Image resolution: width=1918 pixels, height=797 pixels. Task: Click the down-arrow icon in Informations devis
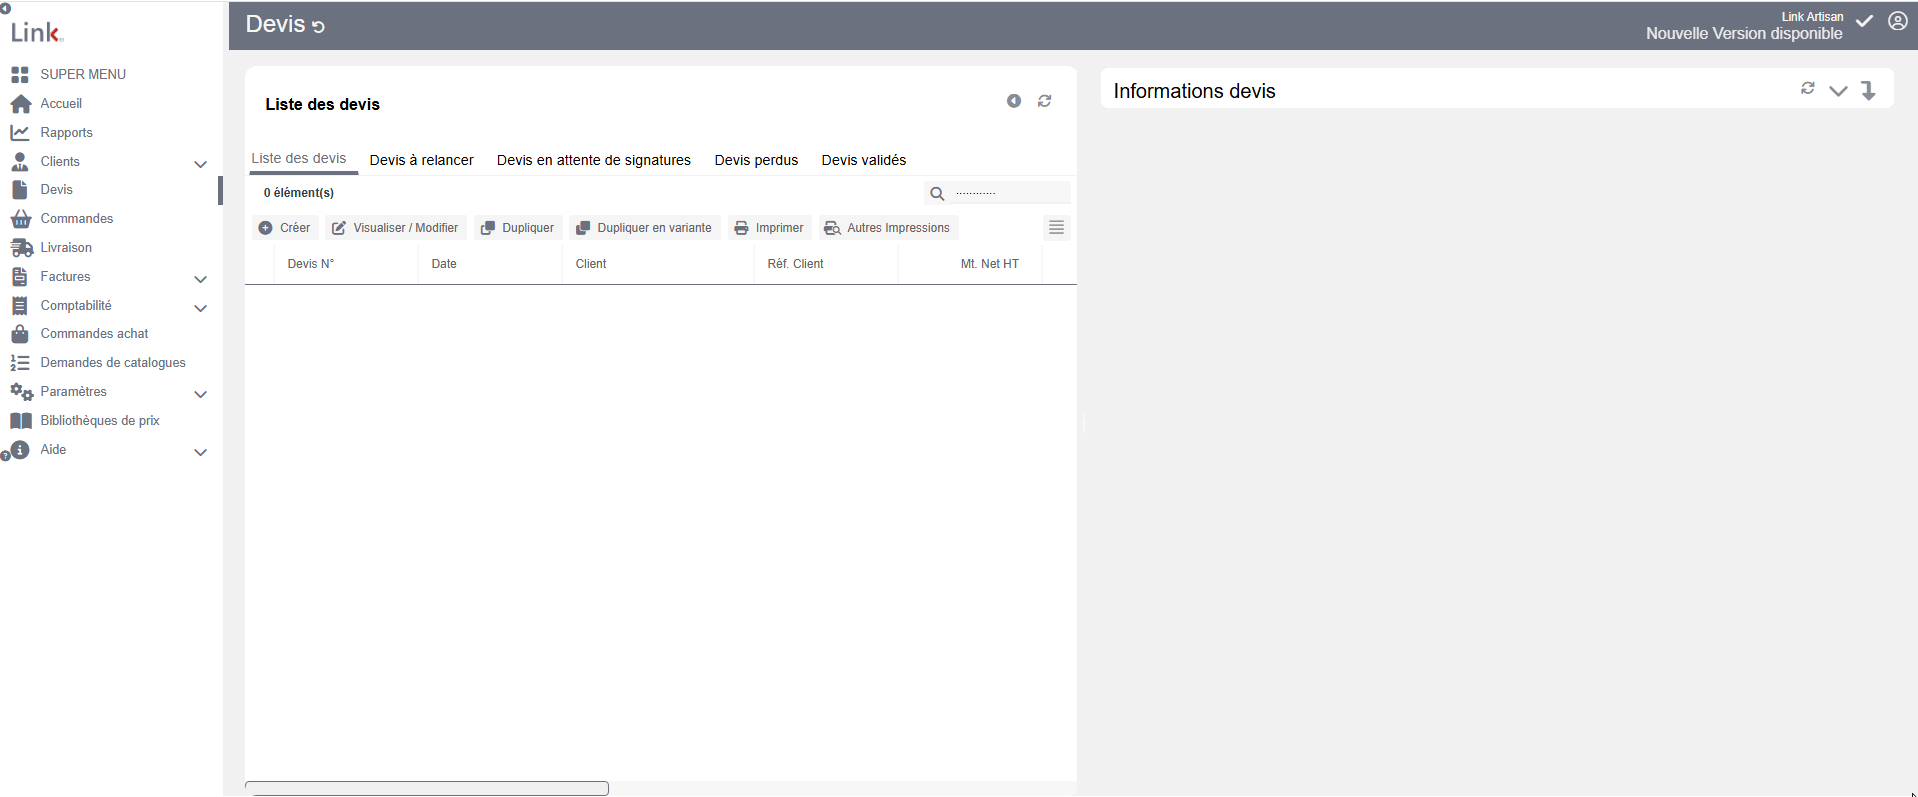1868,91
